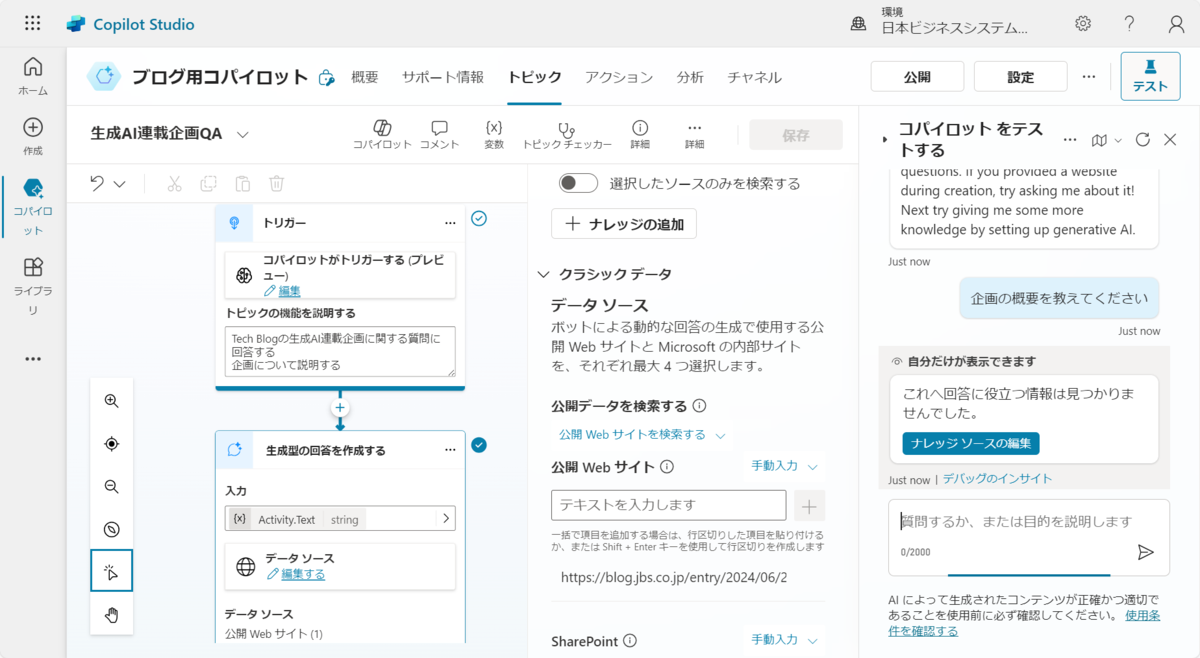
Task: Switch to アクション tab
Action: point(619,77)
